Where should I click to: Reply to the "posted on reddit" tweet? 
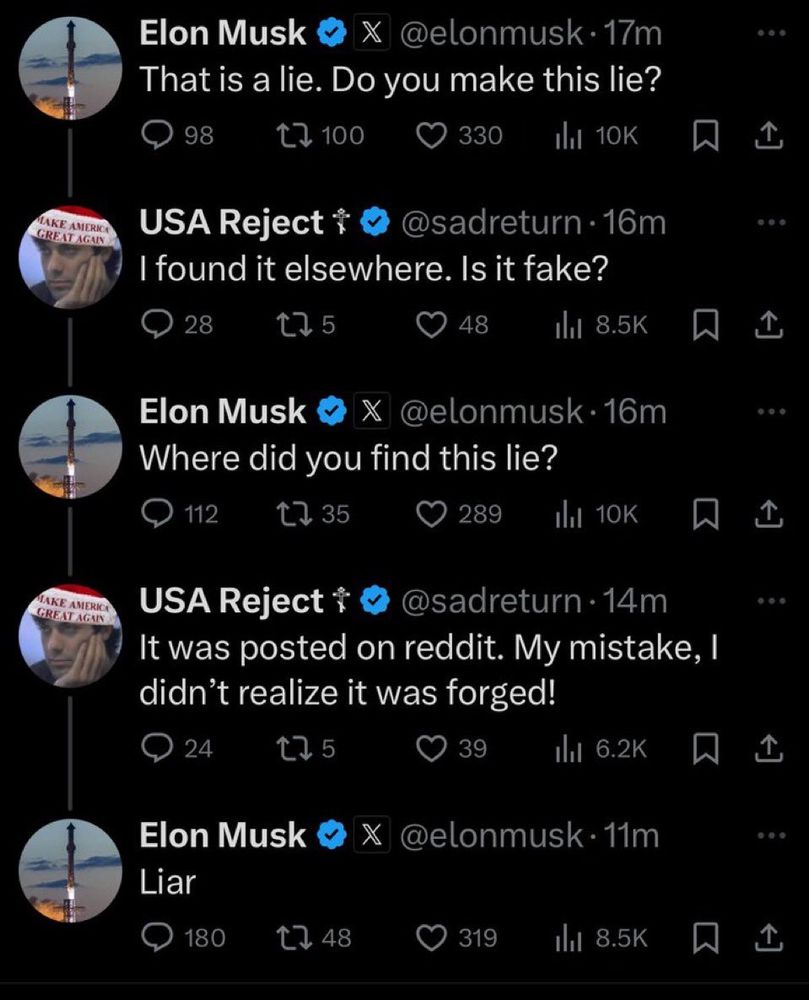click(x=157, y=748)
